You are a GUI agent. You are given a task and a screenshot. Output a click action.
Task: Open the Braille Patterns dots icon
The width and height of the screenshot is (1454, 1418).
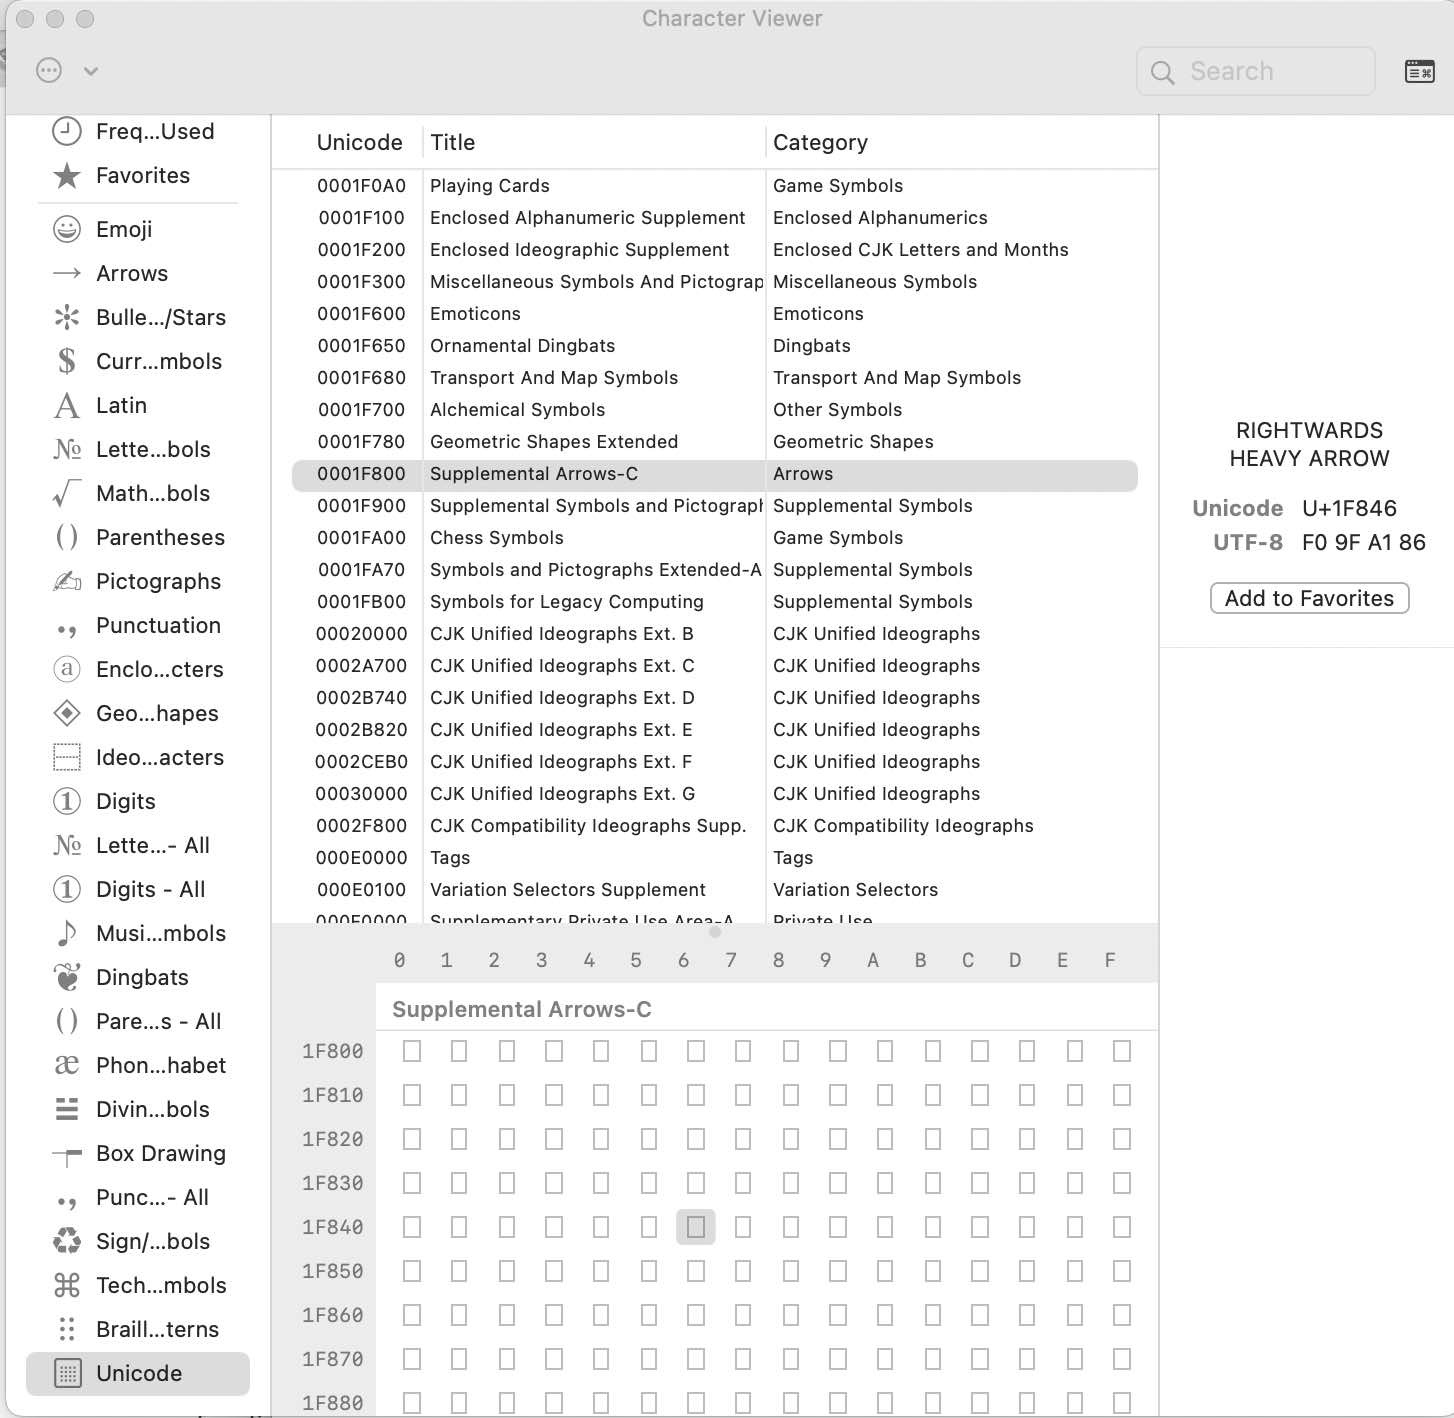coord(67,1329)
